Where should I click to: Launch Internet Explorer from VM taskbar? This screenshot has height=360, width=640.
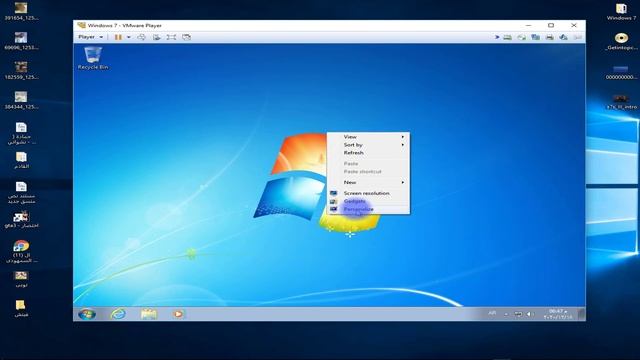point(118,314)
